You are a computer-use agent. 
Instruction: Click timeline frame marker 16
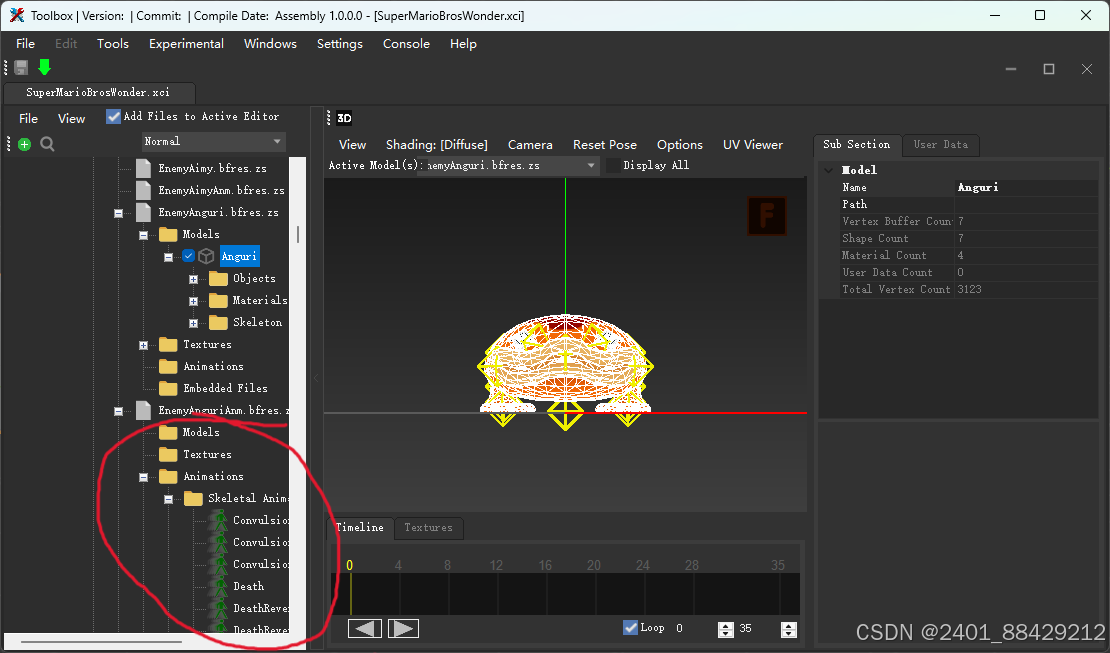[545, 565]
